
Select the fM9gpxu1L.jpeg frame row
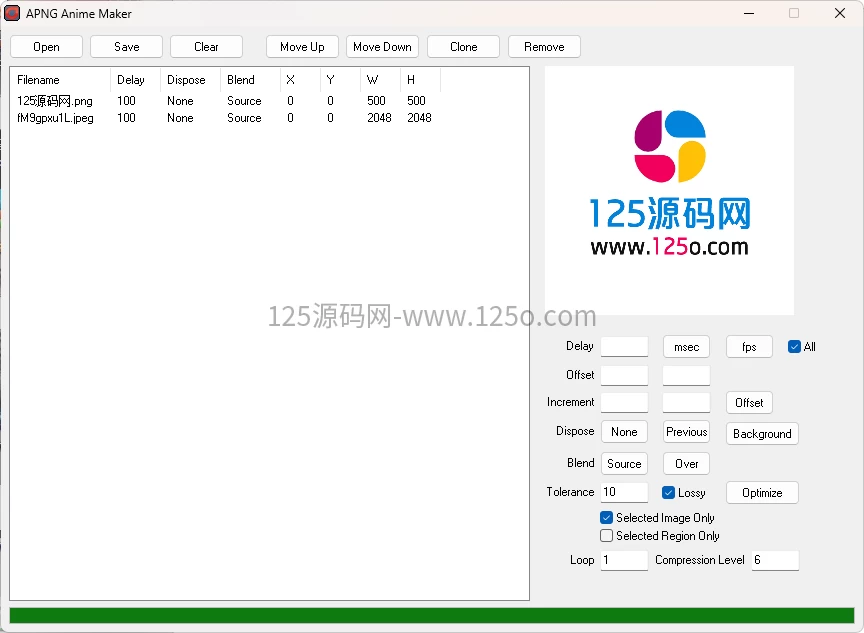coord(56,117)
